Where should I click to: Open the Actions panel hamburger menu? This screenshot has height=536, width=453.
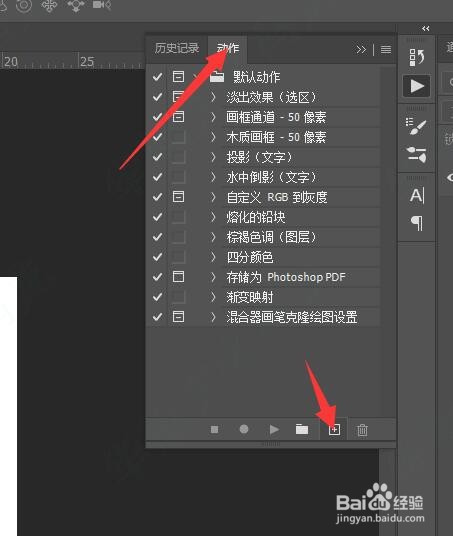386,50
